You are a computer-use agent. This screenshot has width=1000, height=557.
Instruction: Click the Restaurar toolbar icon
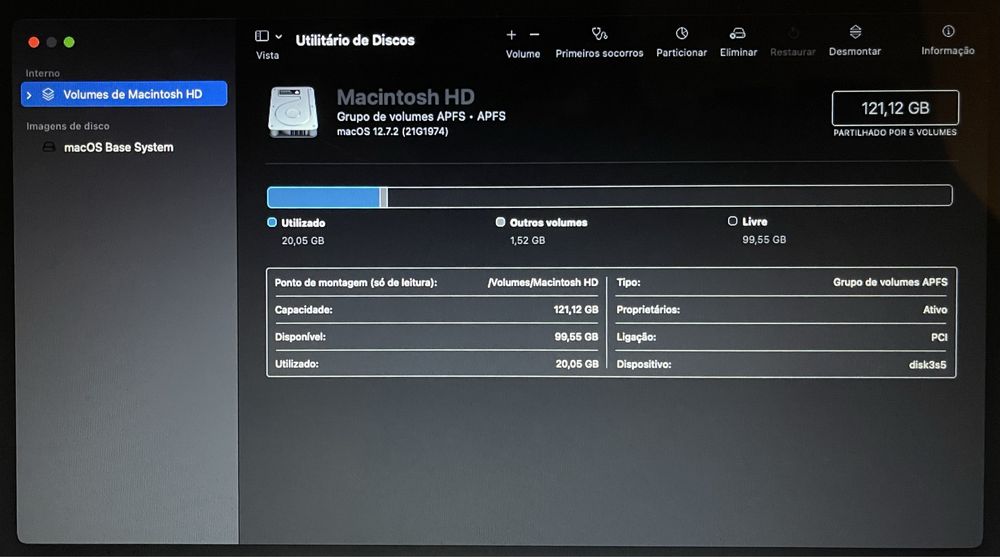(793, 33)
